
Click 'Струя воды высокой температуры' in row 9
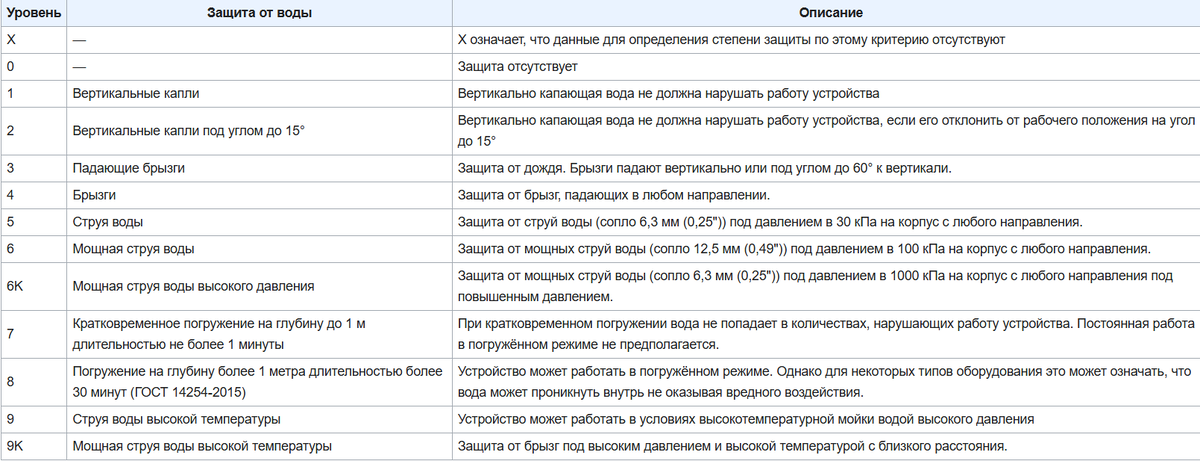(258, 419)
